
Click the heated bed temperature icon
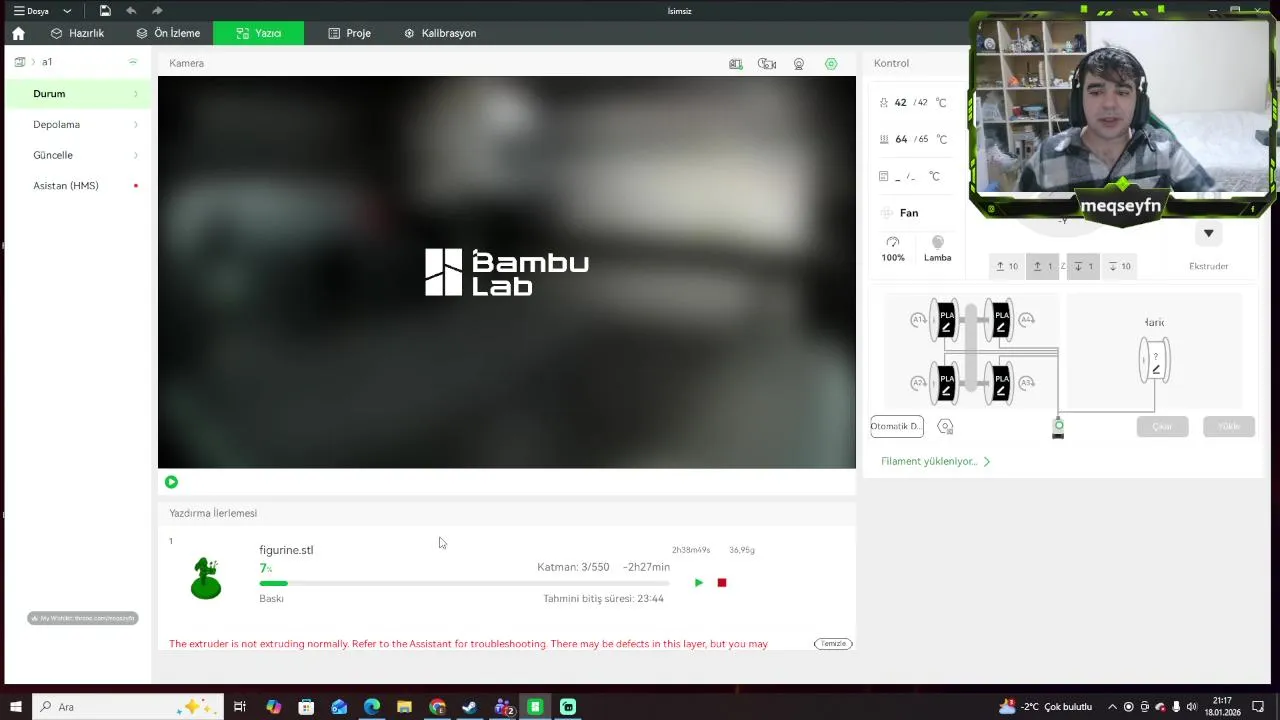[x=884, y=140]
